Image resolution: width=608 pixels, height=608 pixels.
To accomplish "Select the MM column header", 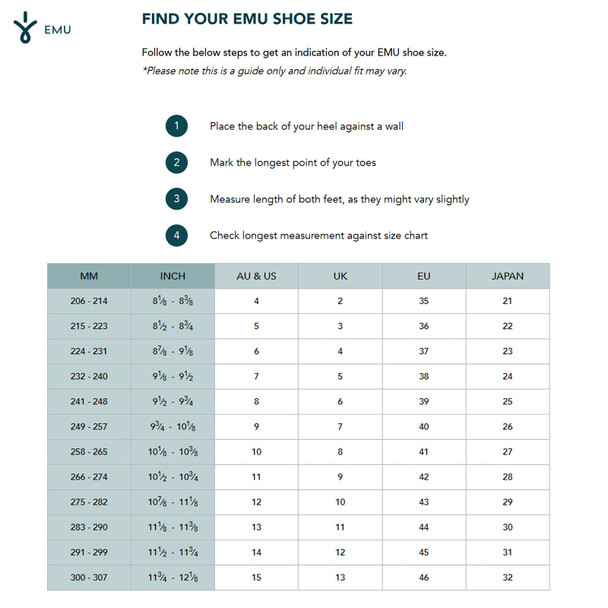I will pos(89,276).
